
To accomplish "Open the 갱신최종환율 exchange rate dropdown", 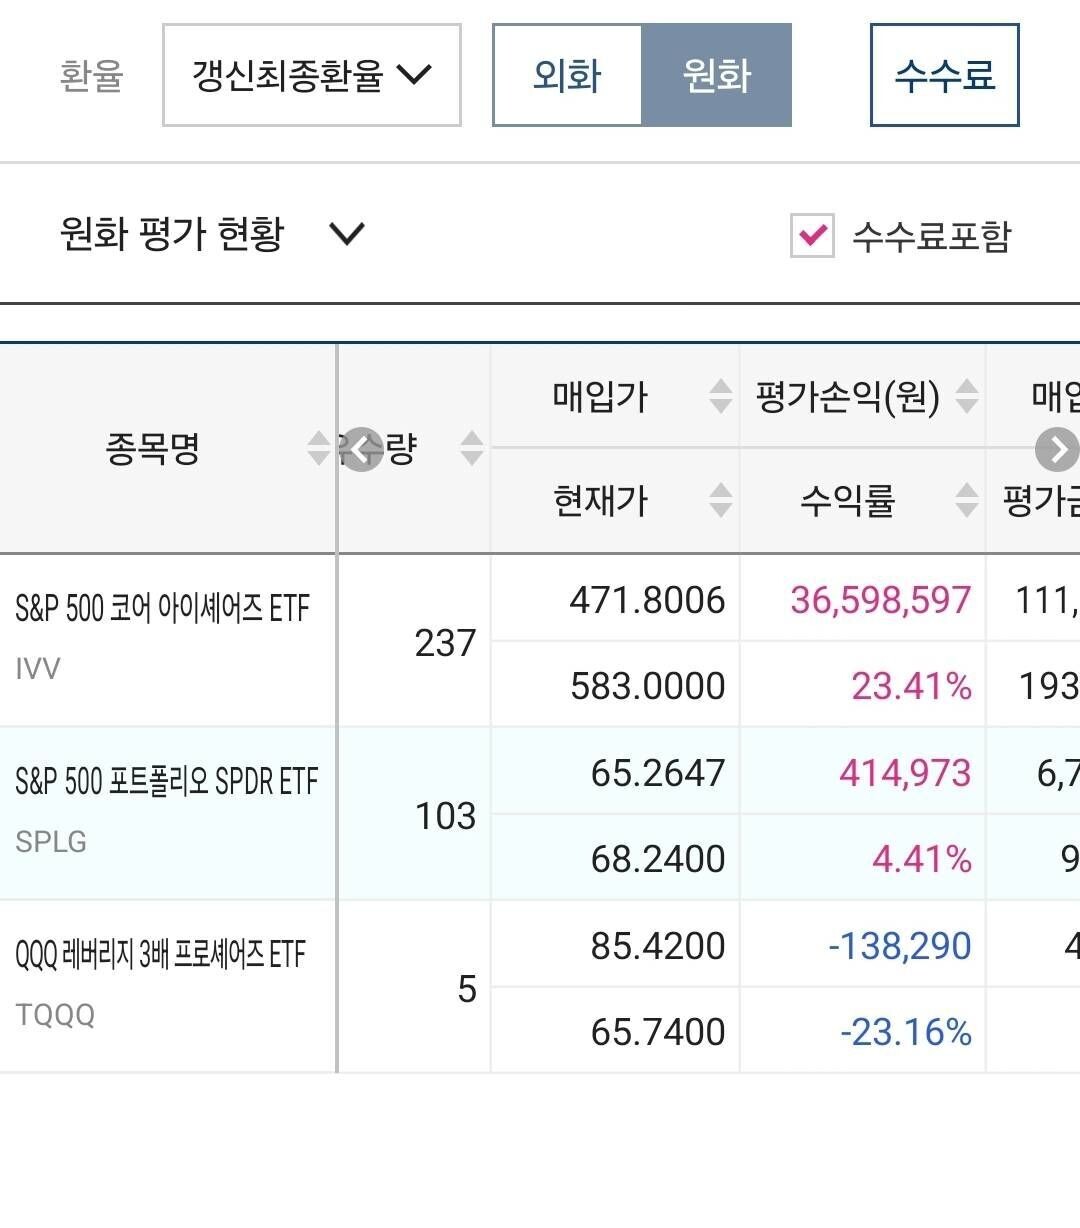I will tap(311, 75).
